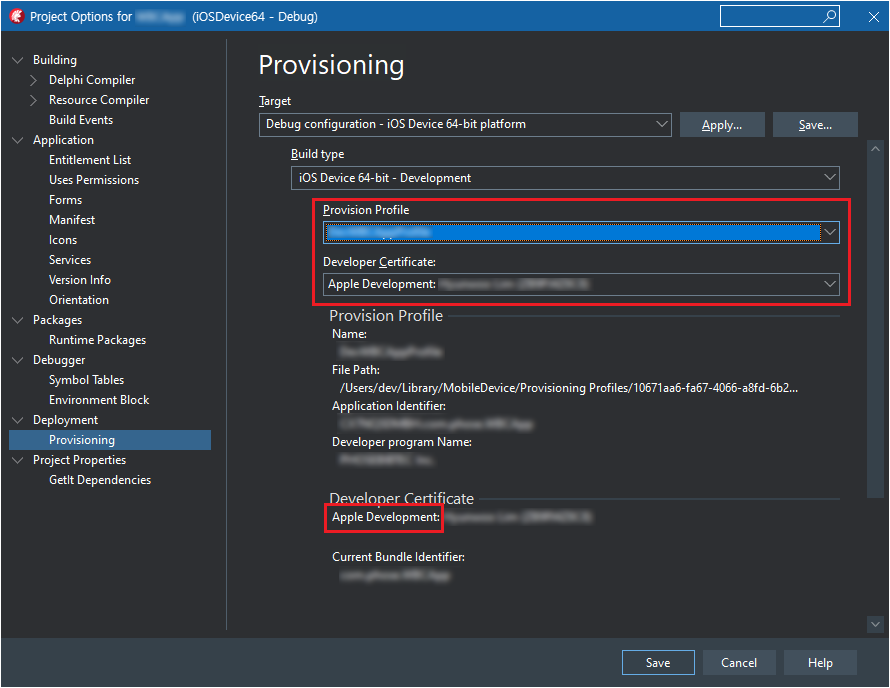
Task: Select Resource Compiler in the tree
Action: [99, 100]
